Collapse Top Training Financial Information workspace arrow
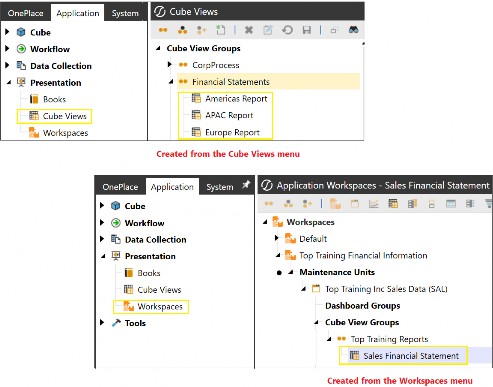 point(278,255)
